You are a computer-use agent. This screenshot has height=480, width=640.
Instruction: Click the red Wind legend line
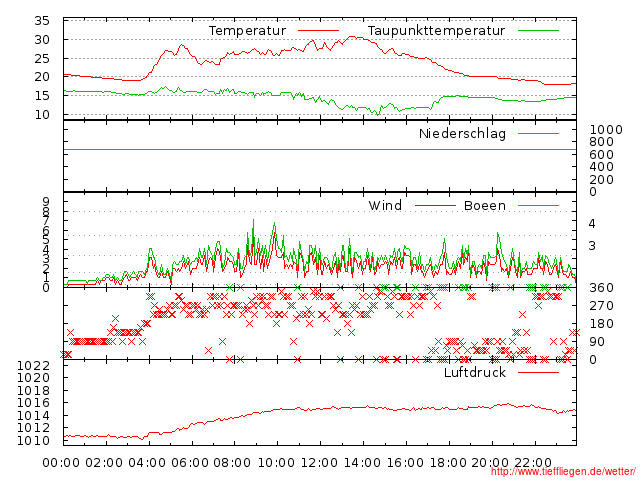click(x=435, y=205)
